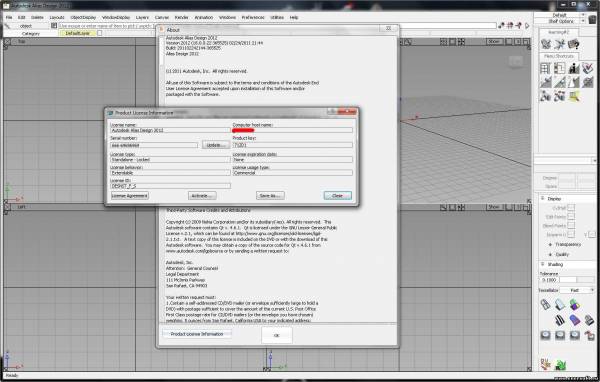Open the Render menu
Viewport: 600px width, 382px height.
(181, 17)
